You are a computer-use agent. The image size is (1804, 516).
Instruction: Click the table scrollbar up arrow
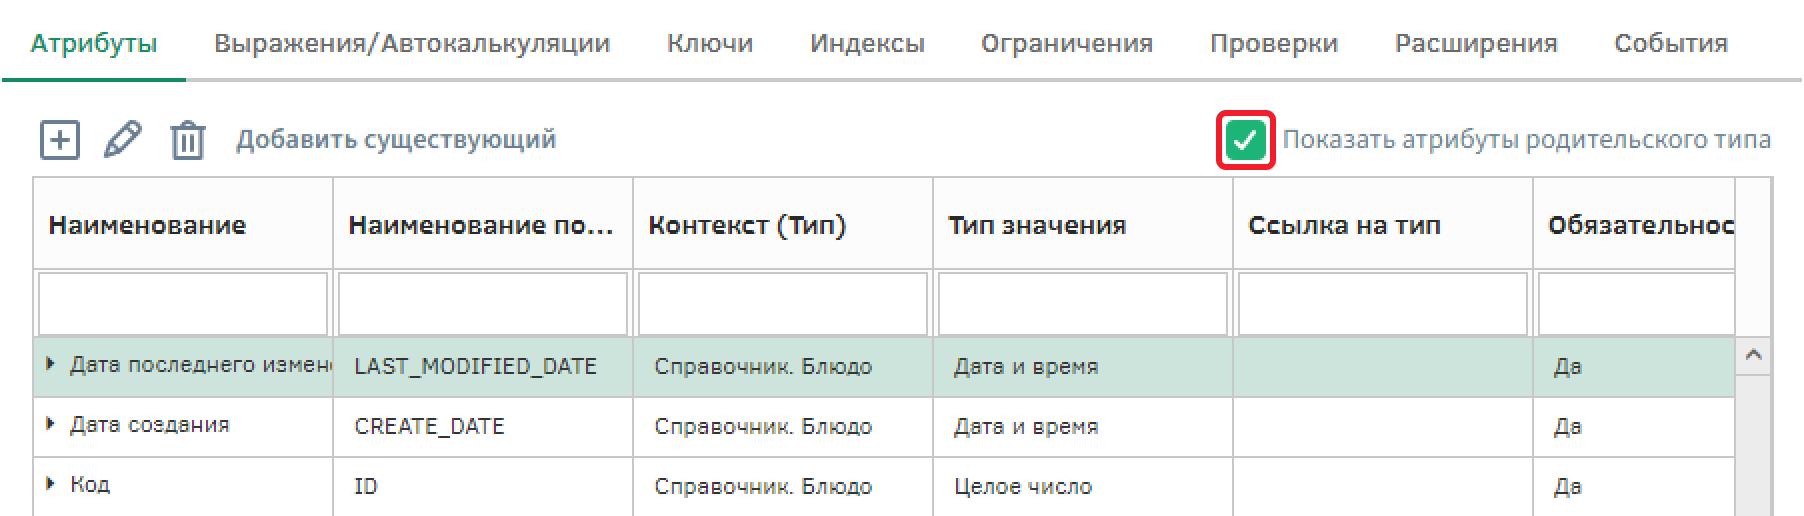1753,356
